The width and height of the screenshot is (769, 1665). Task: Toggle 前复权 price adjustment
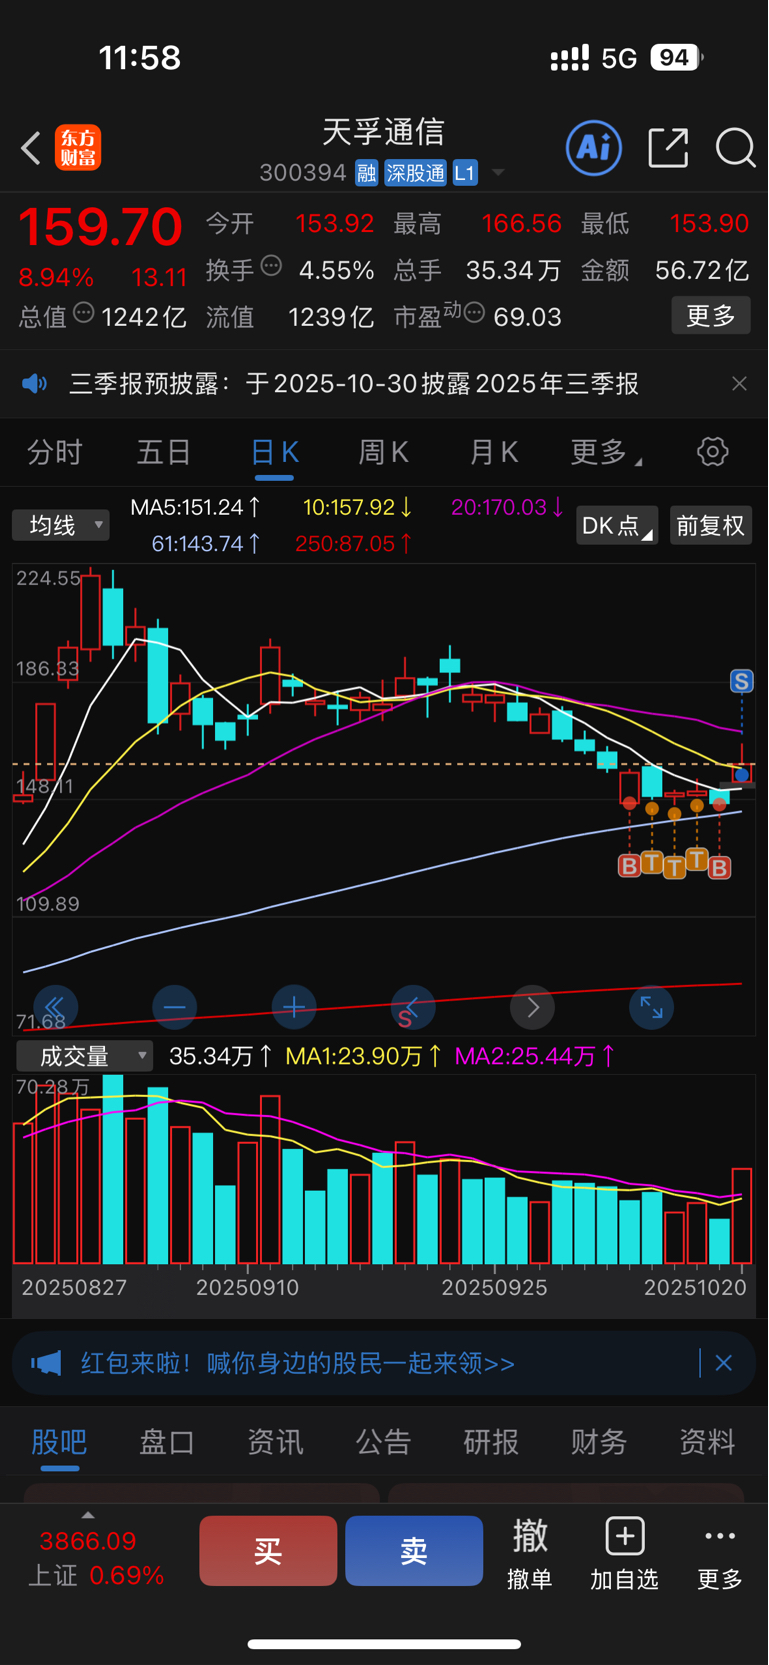click(x=710, y=525)
